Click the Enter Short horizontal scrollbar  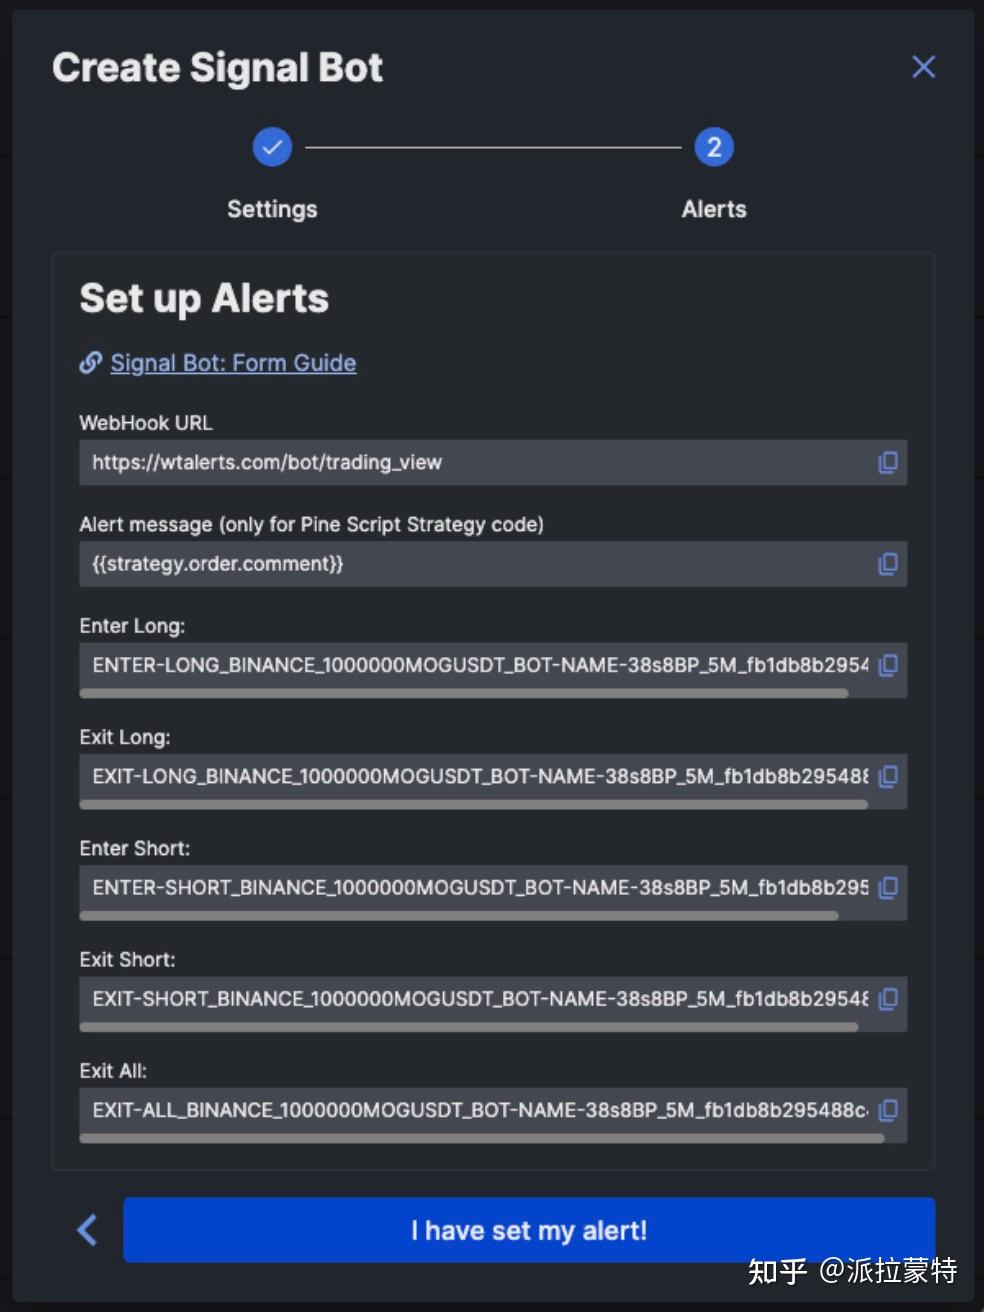[x=459, y=915]
